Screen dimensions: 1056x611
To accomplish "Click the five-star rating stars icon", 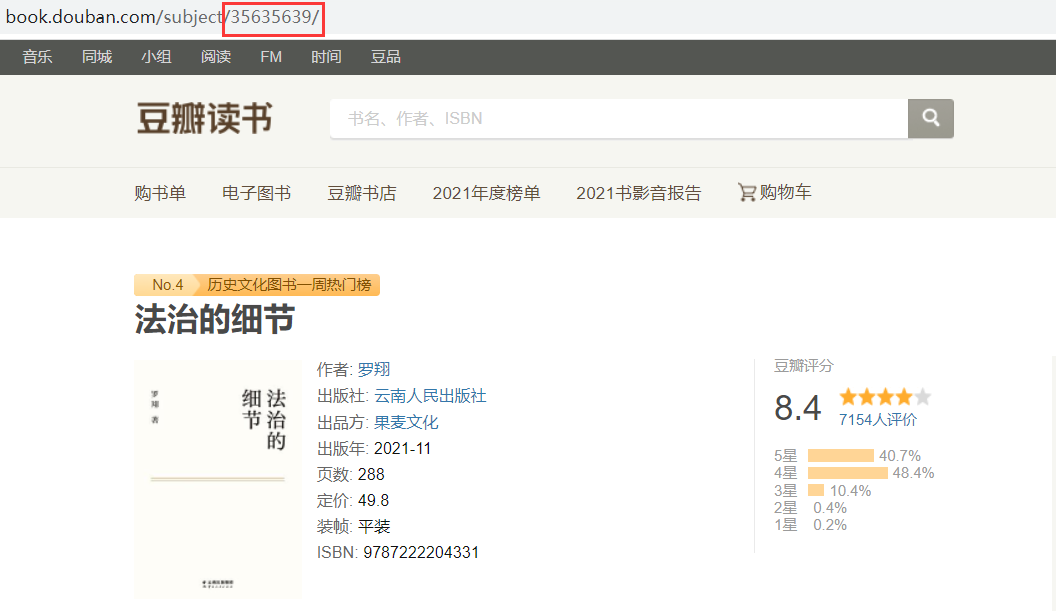I will tap(885, 397).
